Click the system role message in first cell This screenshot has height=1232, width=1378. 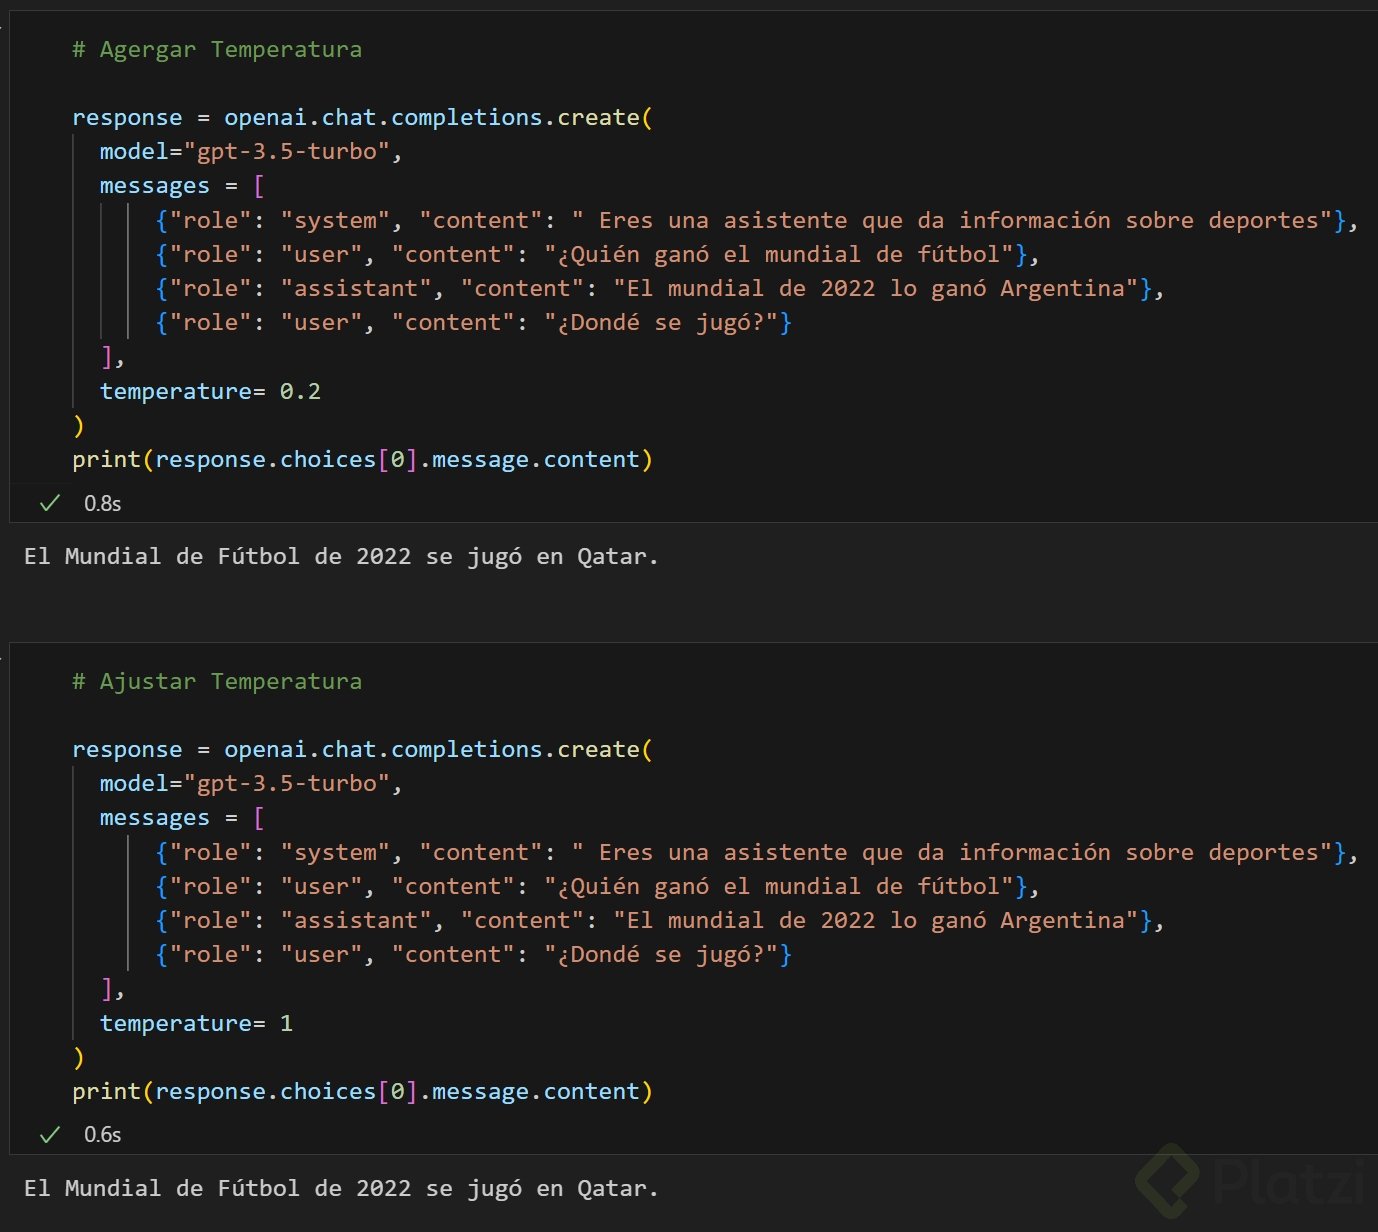click(x=756, y=220)
